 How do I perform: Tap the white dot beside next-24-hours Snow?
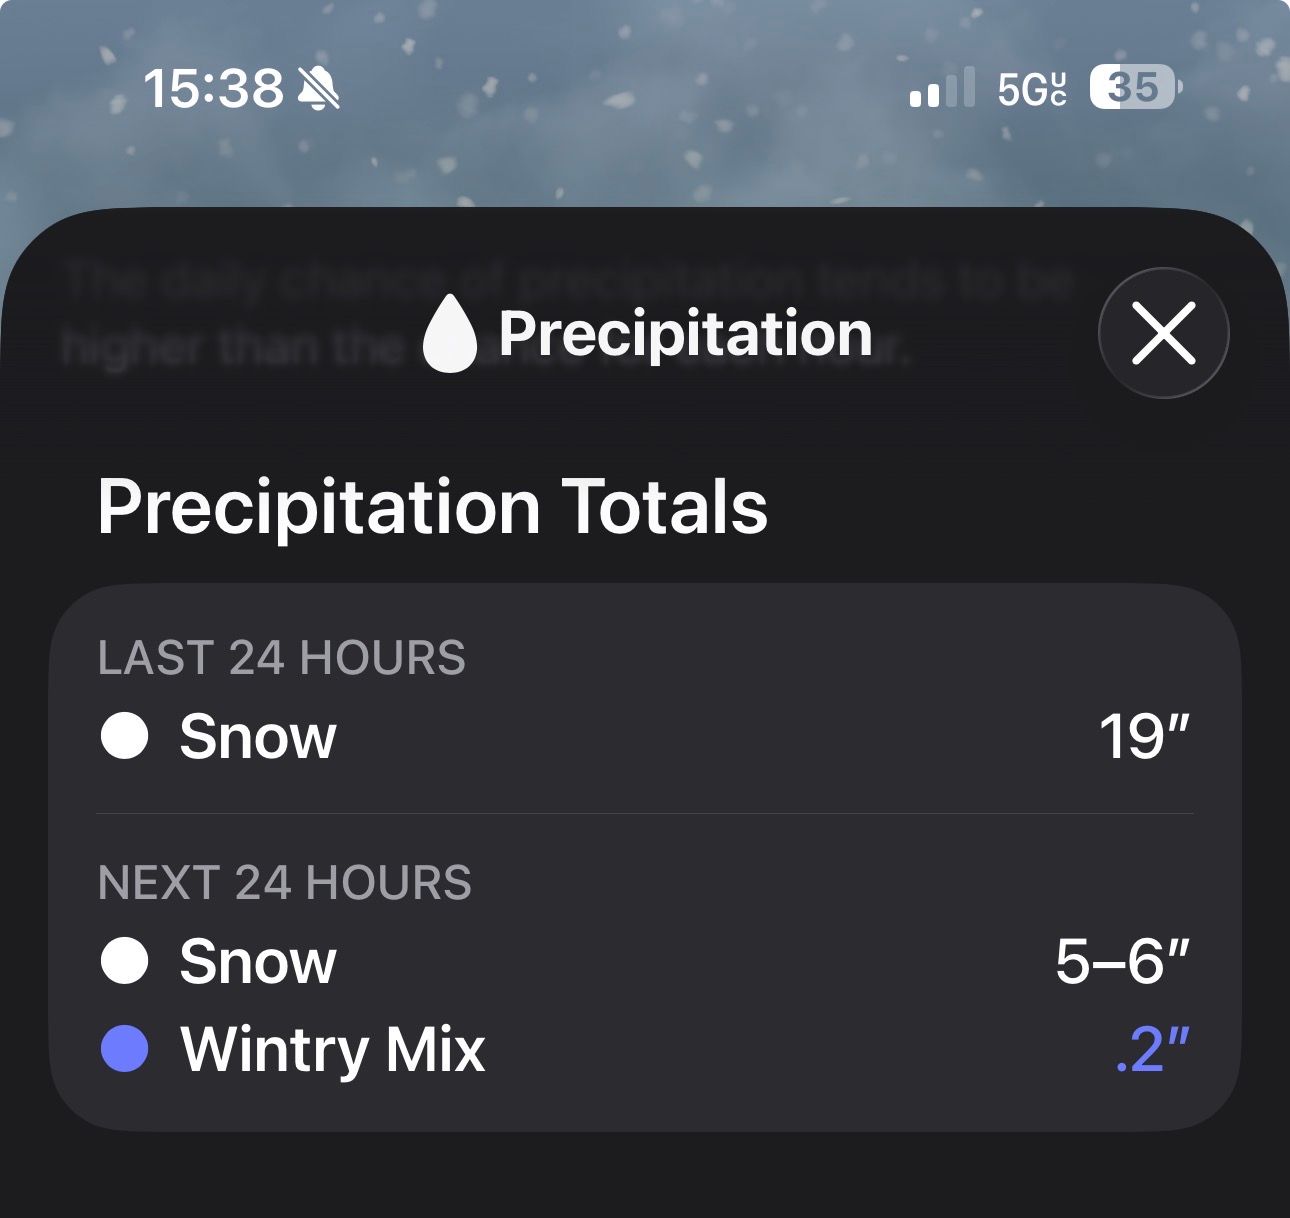click(125, 961)
